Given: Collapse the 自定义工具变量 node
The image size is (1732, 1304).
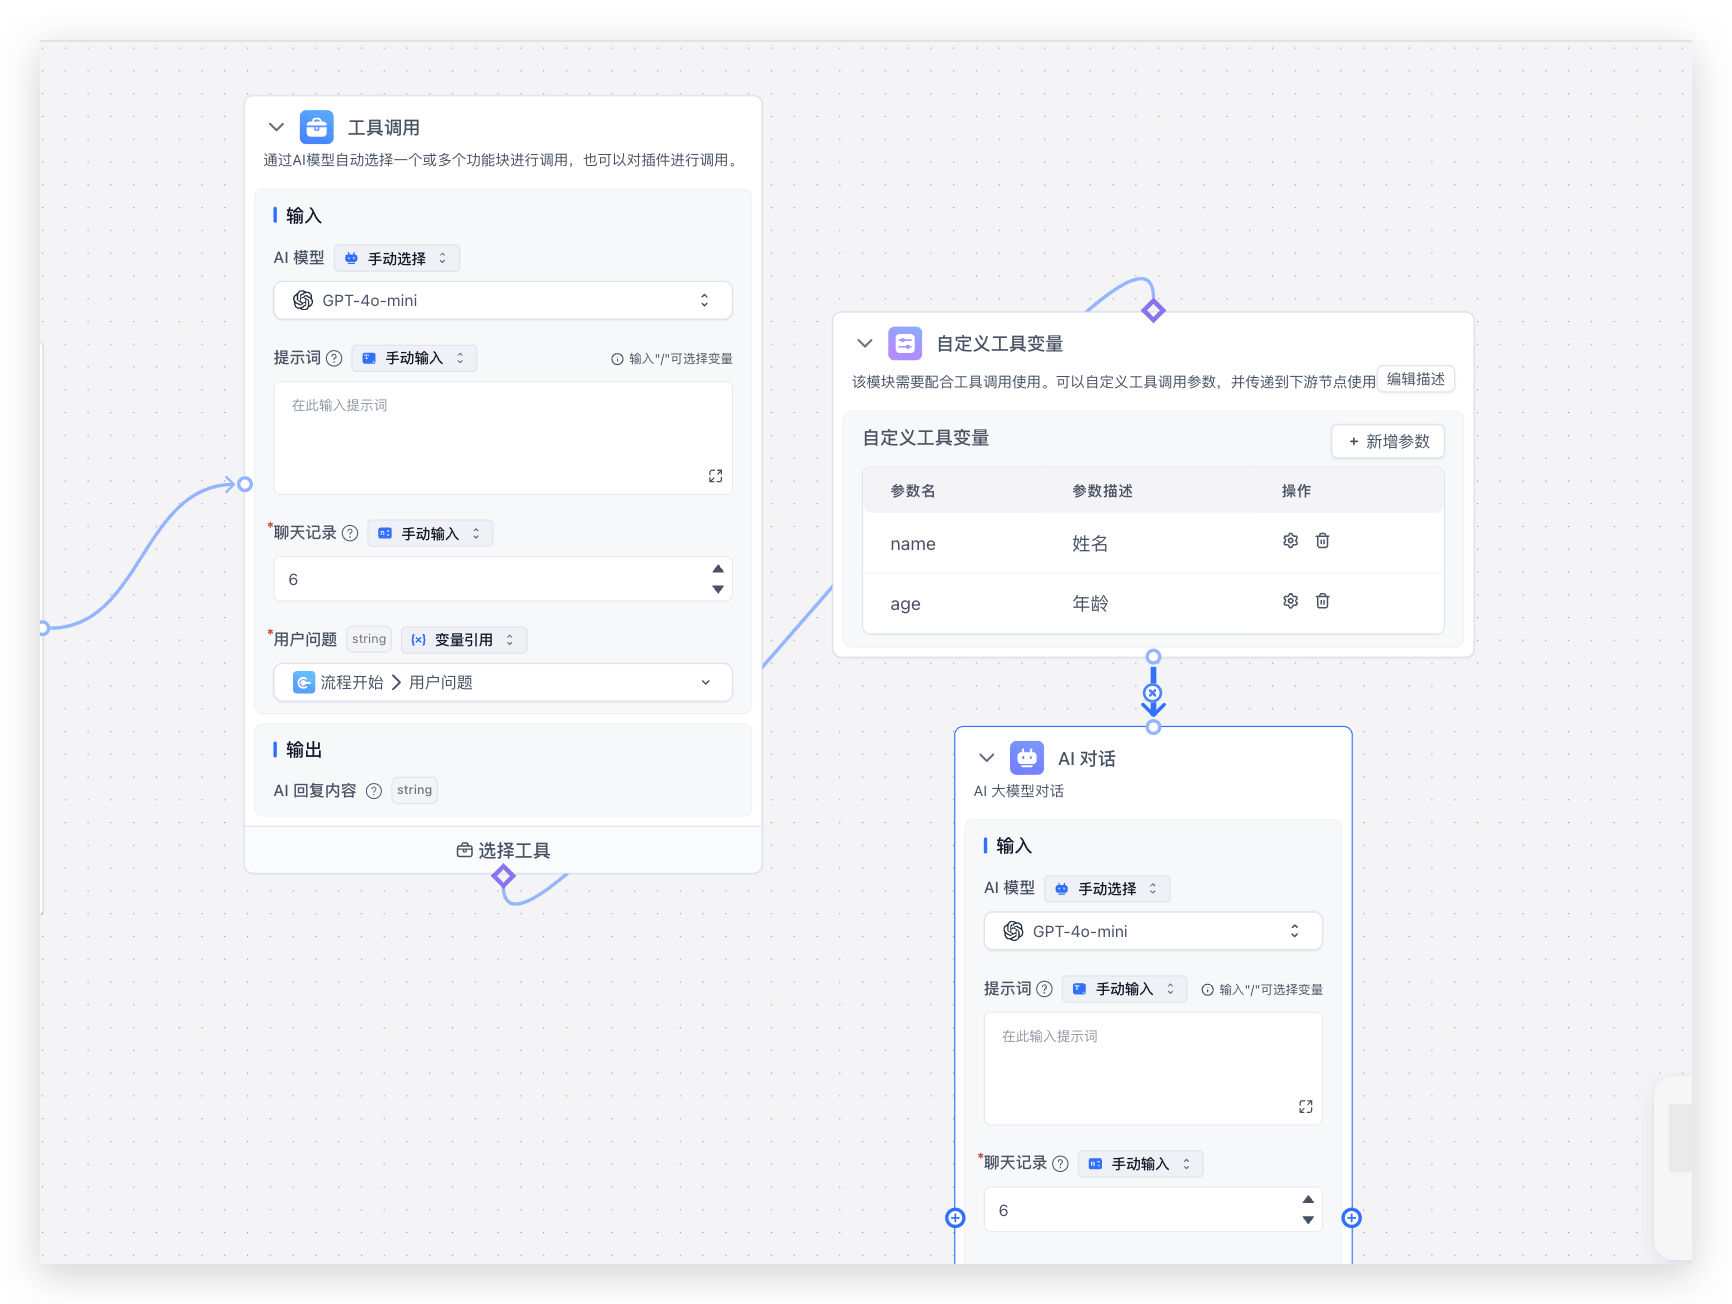Looking at the screenshot, I should [865, 343].
